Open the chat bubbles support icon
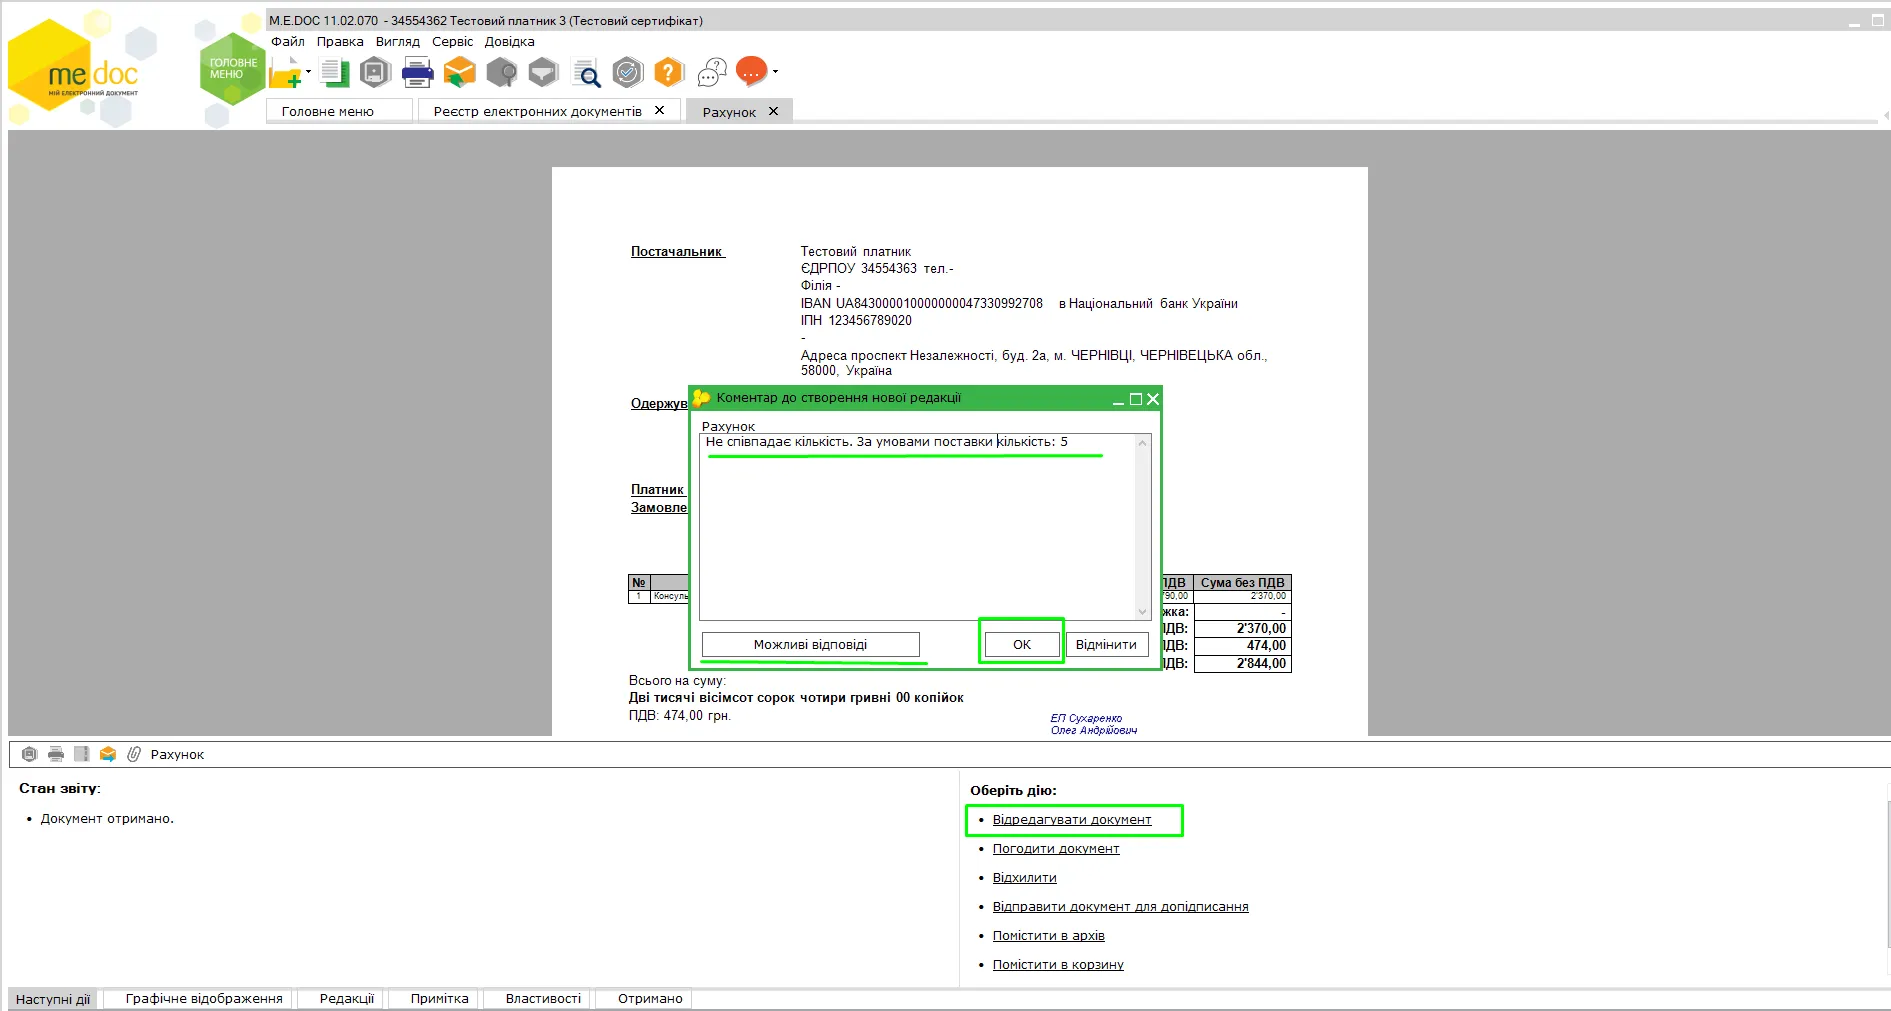Screen dimensions: 1891x1011 tap(711, 72)
